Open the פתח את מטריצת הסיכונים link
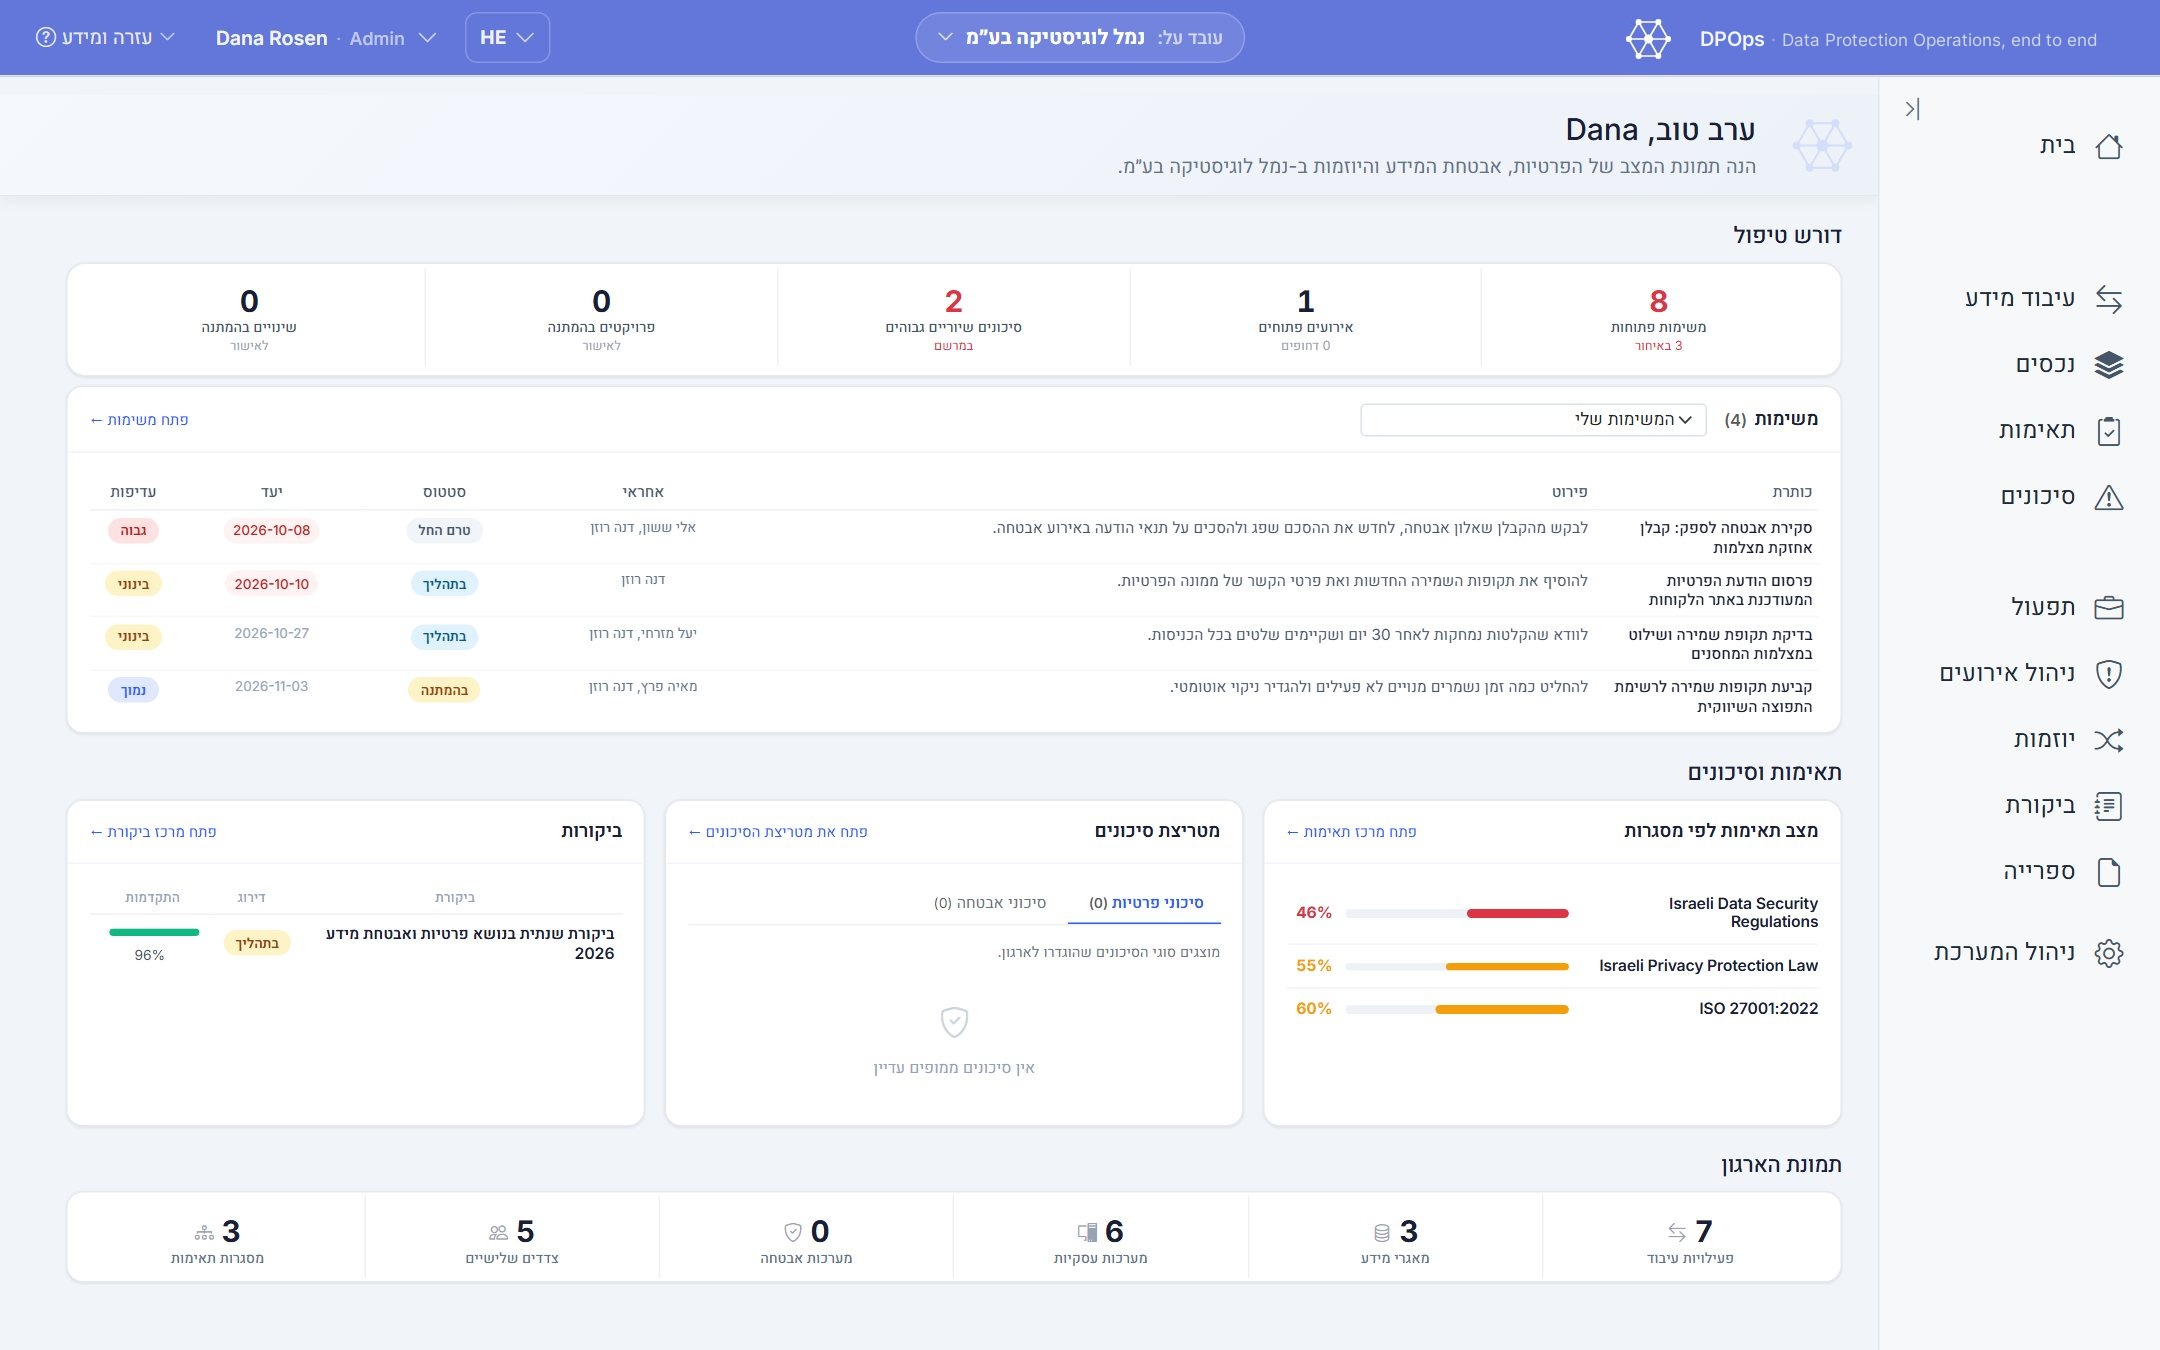The image size is (2160, 1350). tap(778, 832)
